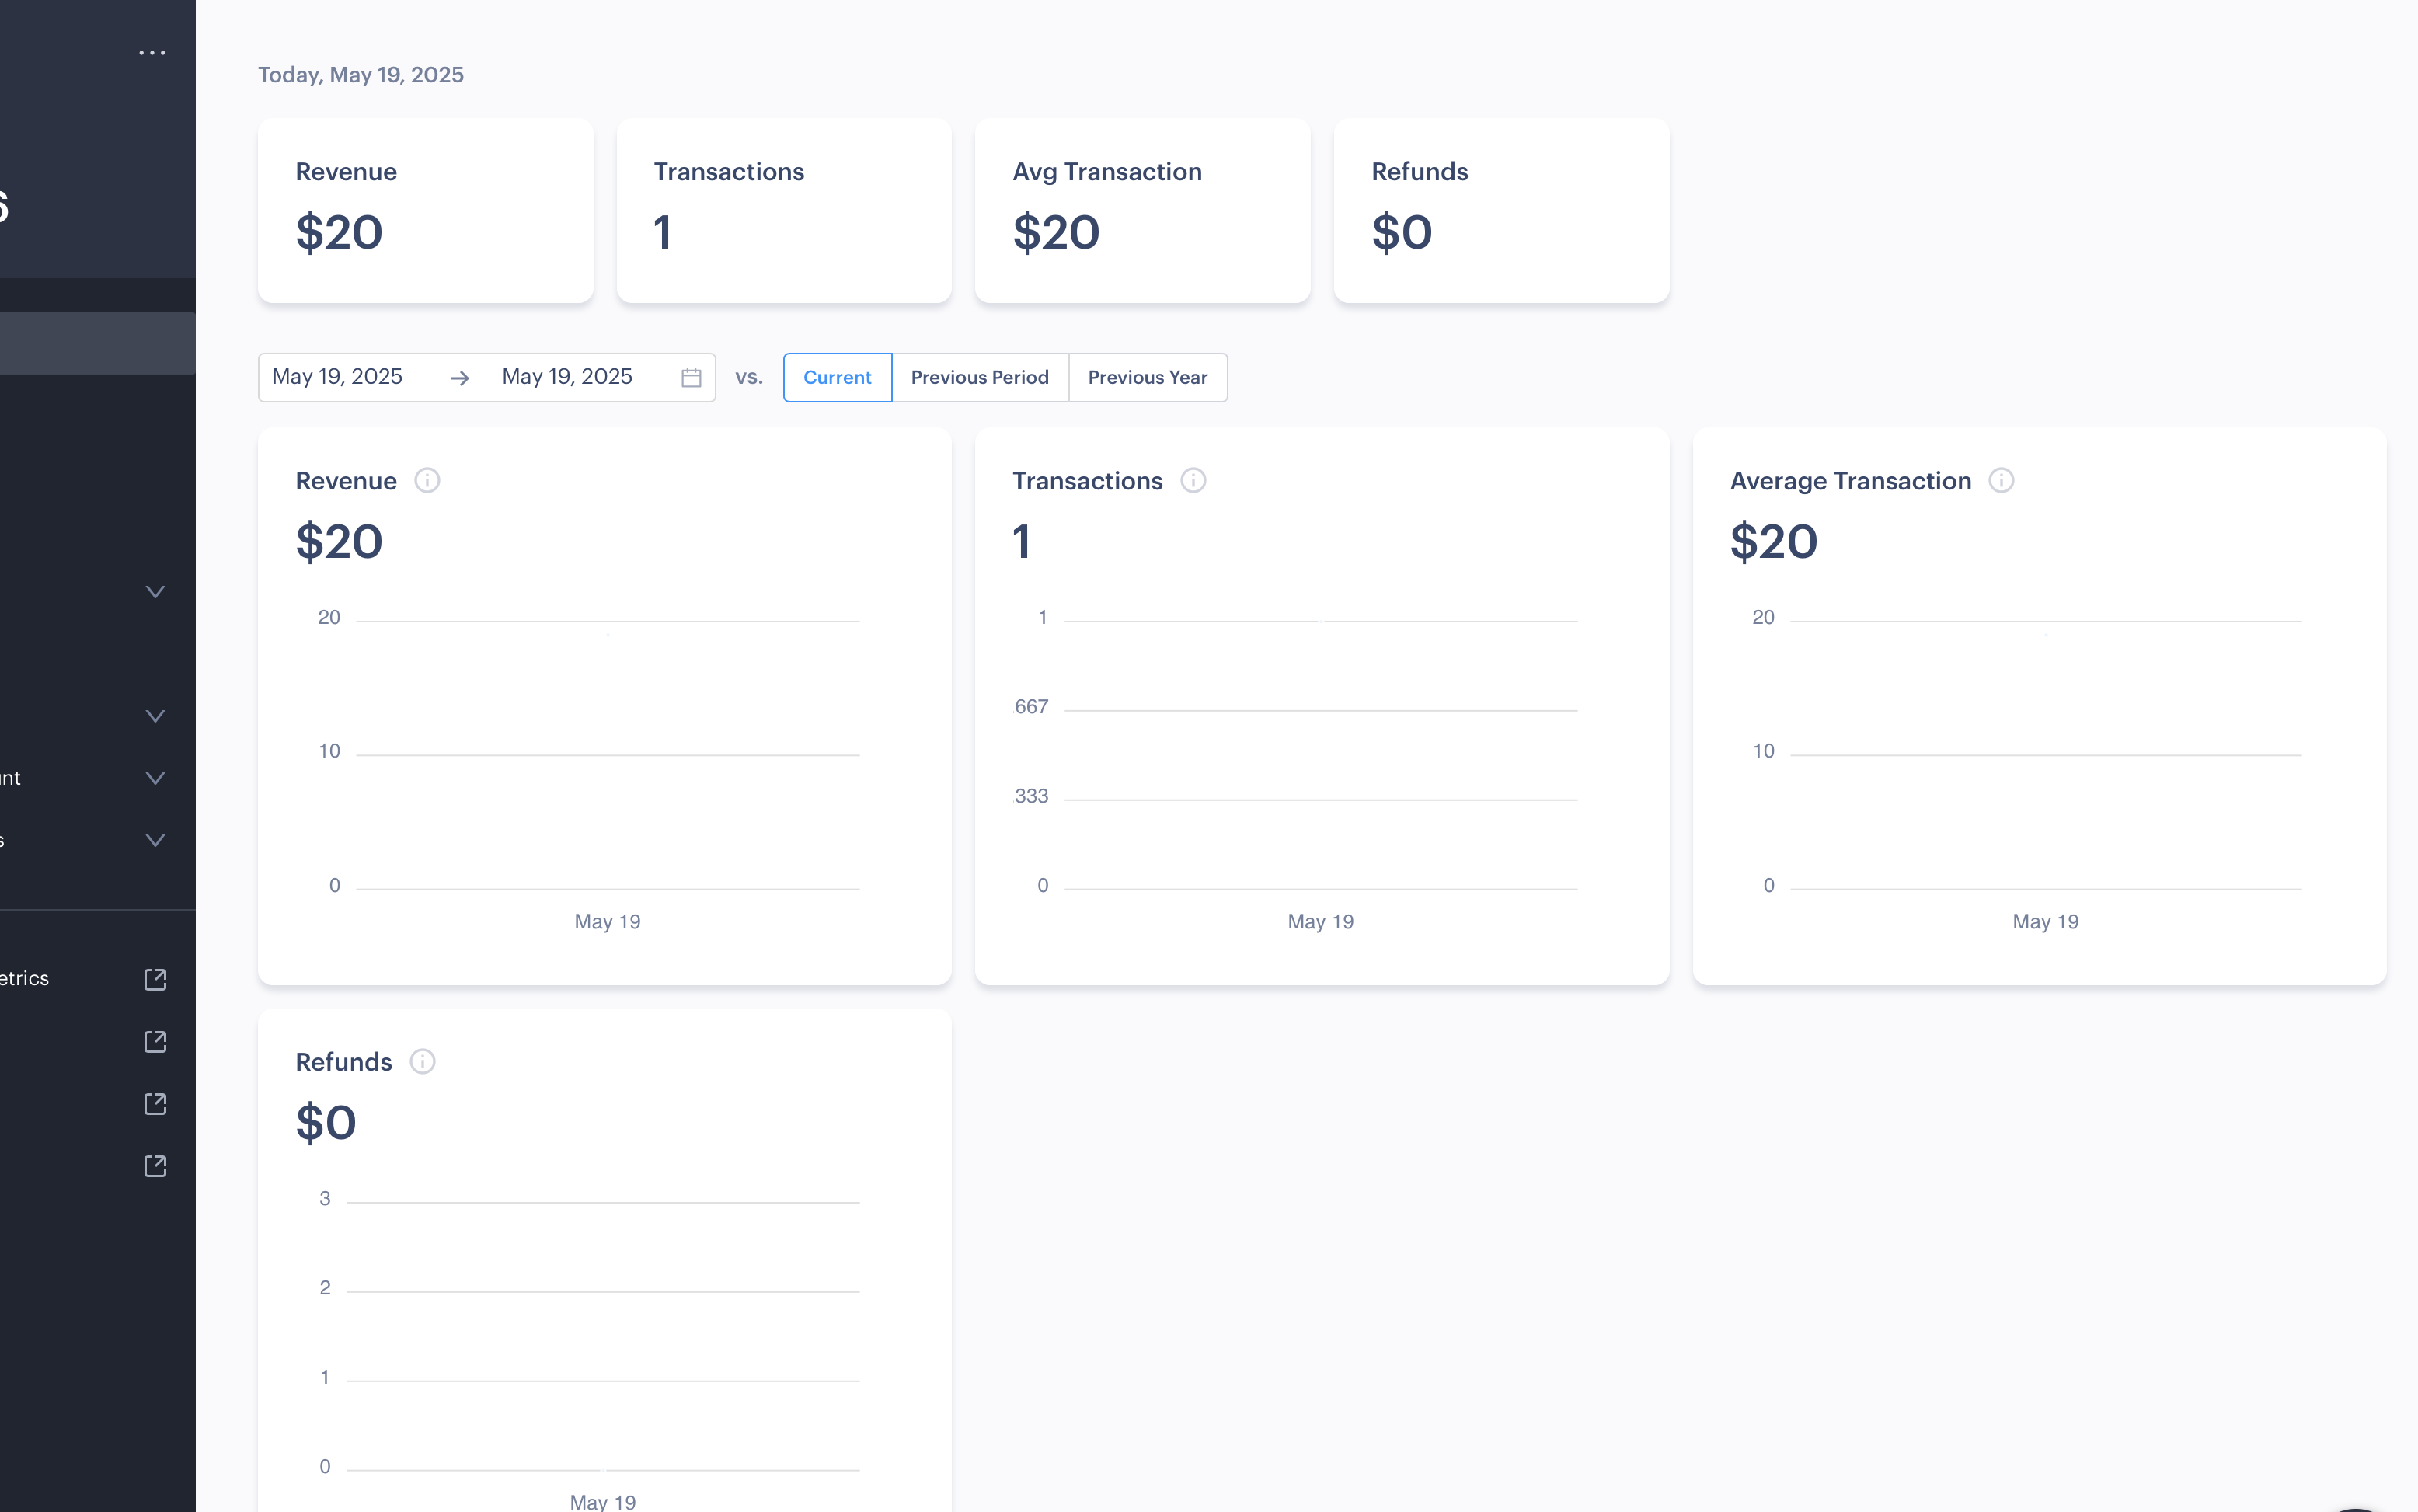Show info tooltip for Revenue chart

427,481
